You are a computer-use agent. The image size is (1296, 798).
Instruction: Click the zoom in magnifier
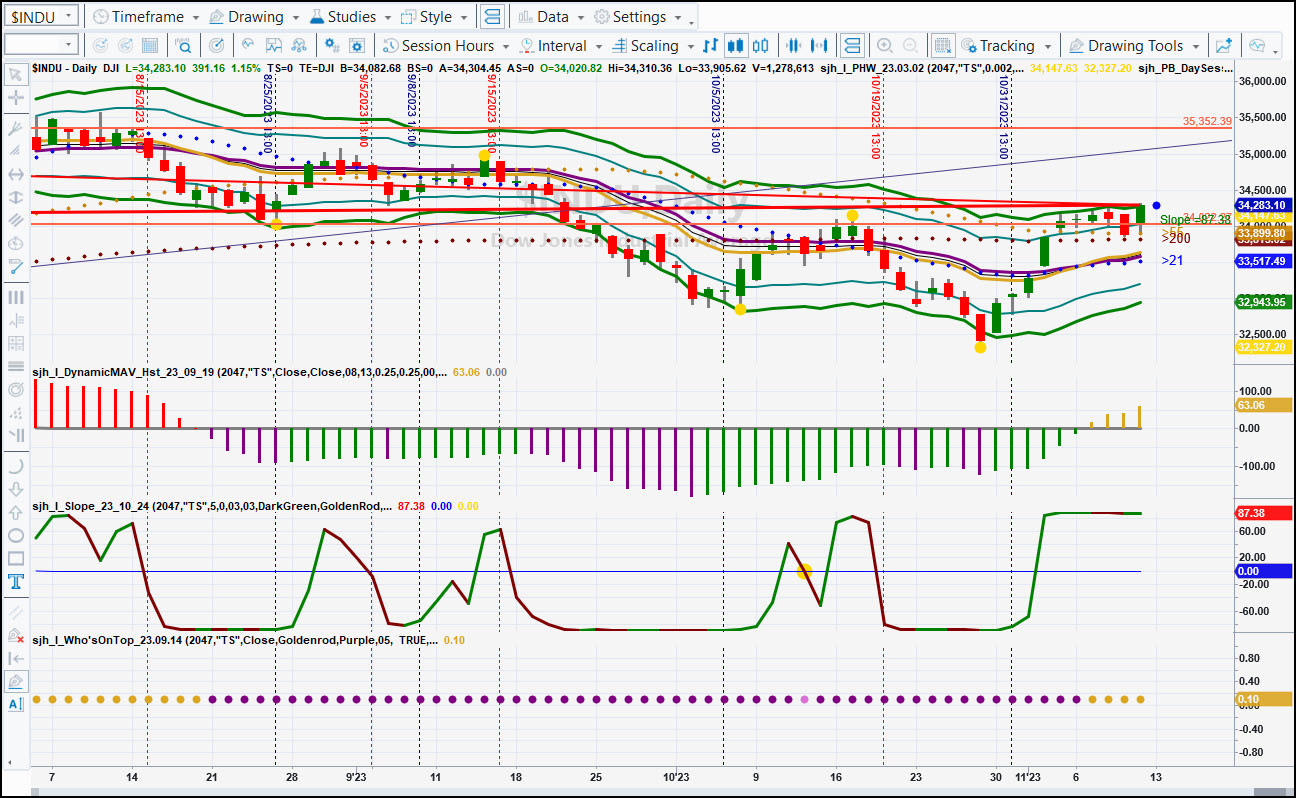click(884, 46)
